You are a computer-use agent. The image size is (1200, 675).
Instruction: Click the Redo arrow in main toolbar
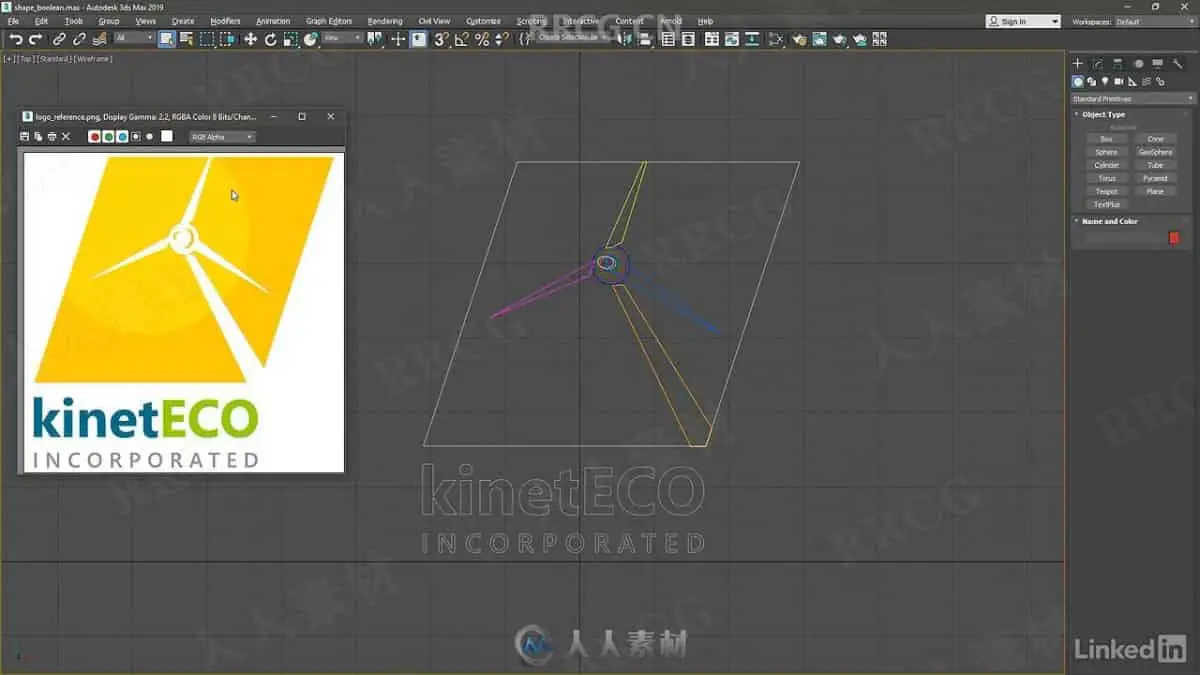[35, 39]
